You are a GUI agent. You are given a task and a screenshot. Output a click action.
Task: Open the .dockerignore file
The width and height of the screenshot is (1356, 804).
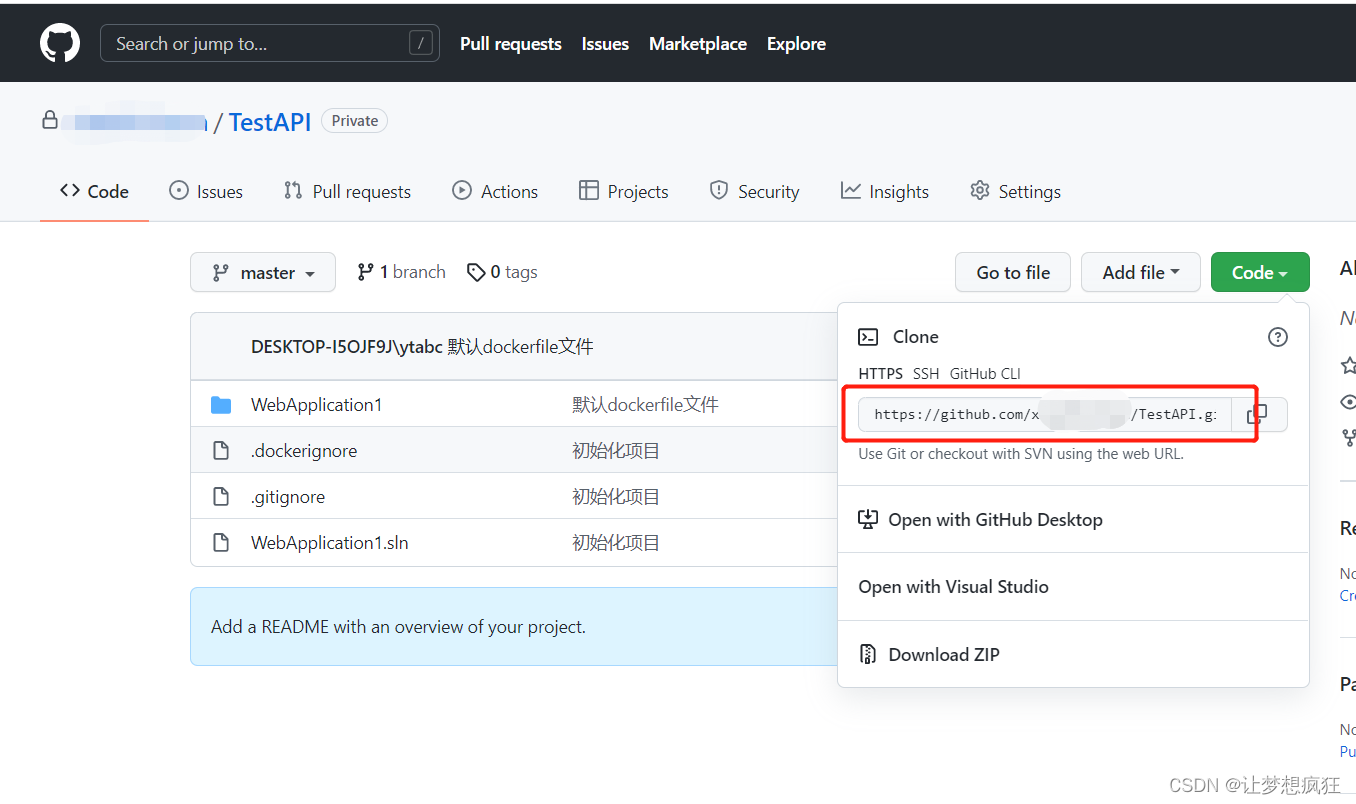pos(304,451)
